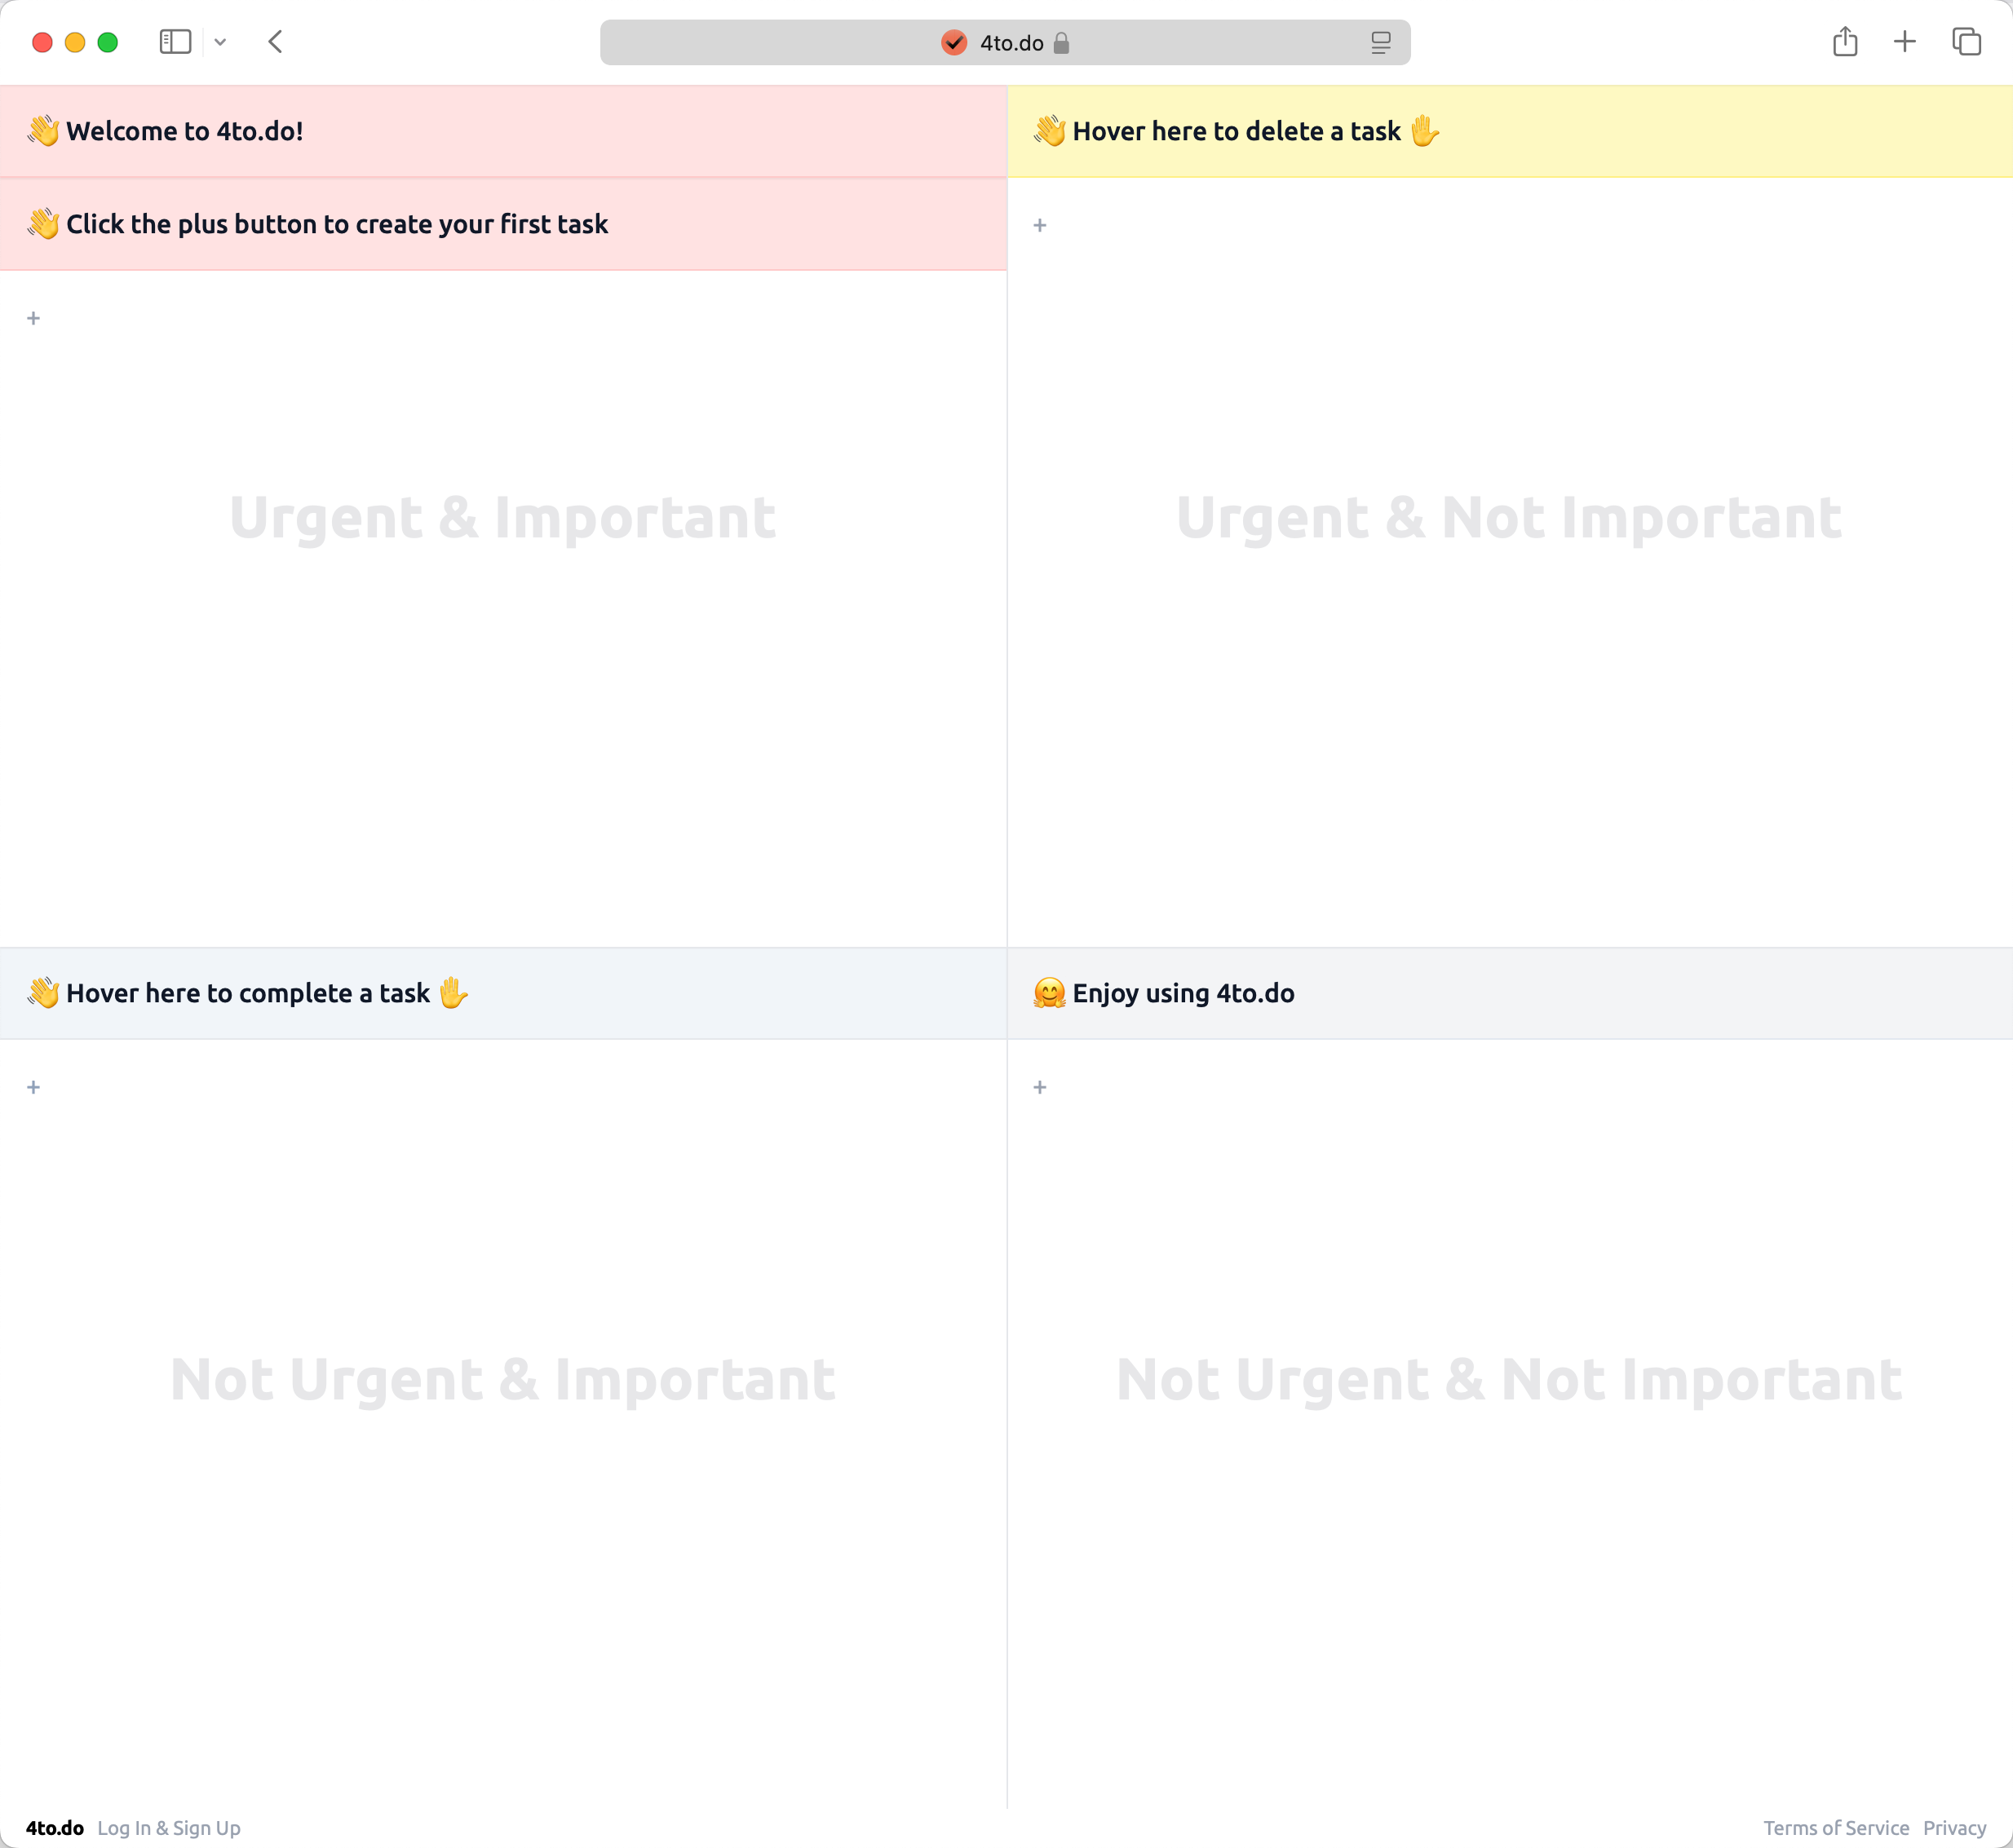Add task in Urgent & Important quadrant
The height and width of the screenshot is (1848, 2013).
(33, 318)
